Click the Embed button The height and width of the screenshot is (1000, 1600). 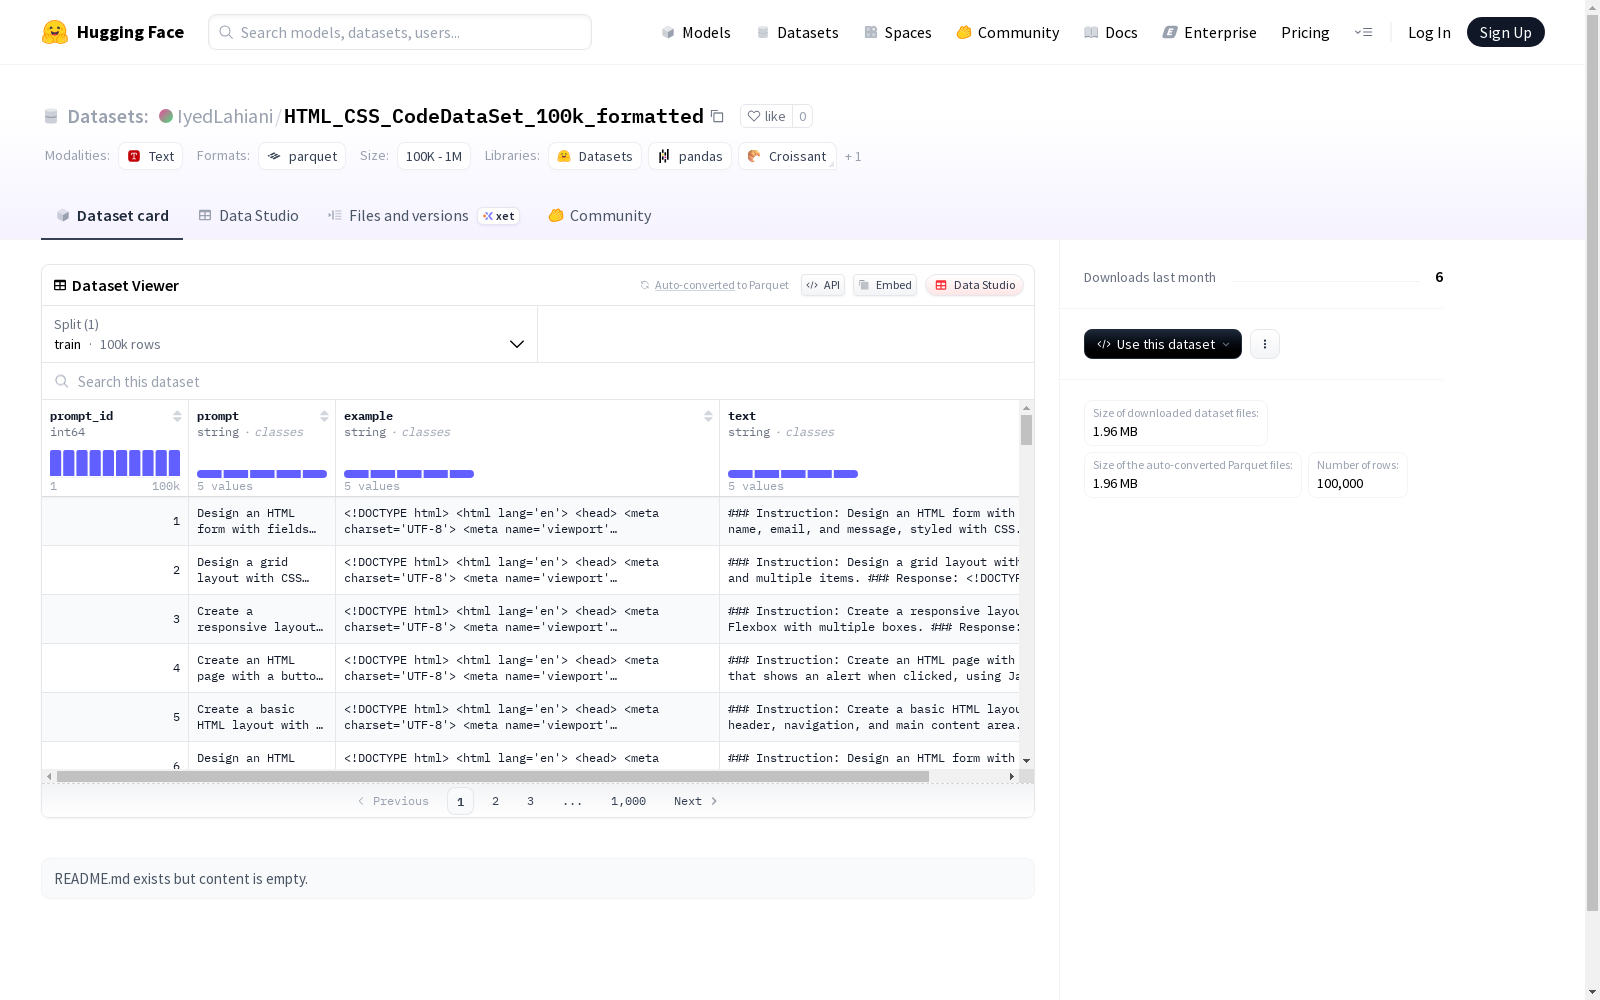click(x=885, y=285)
